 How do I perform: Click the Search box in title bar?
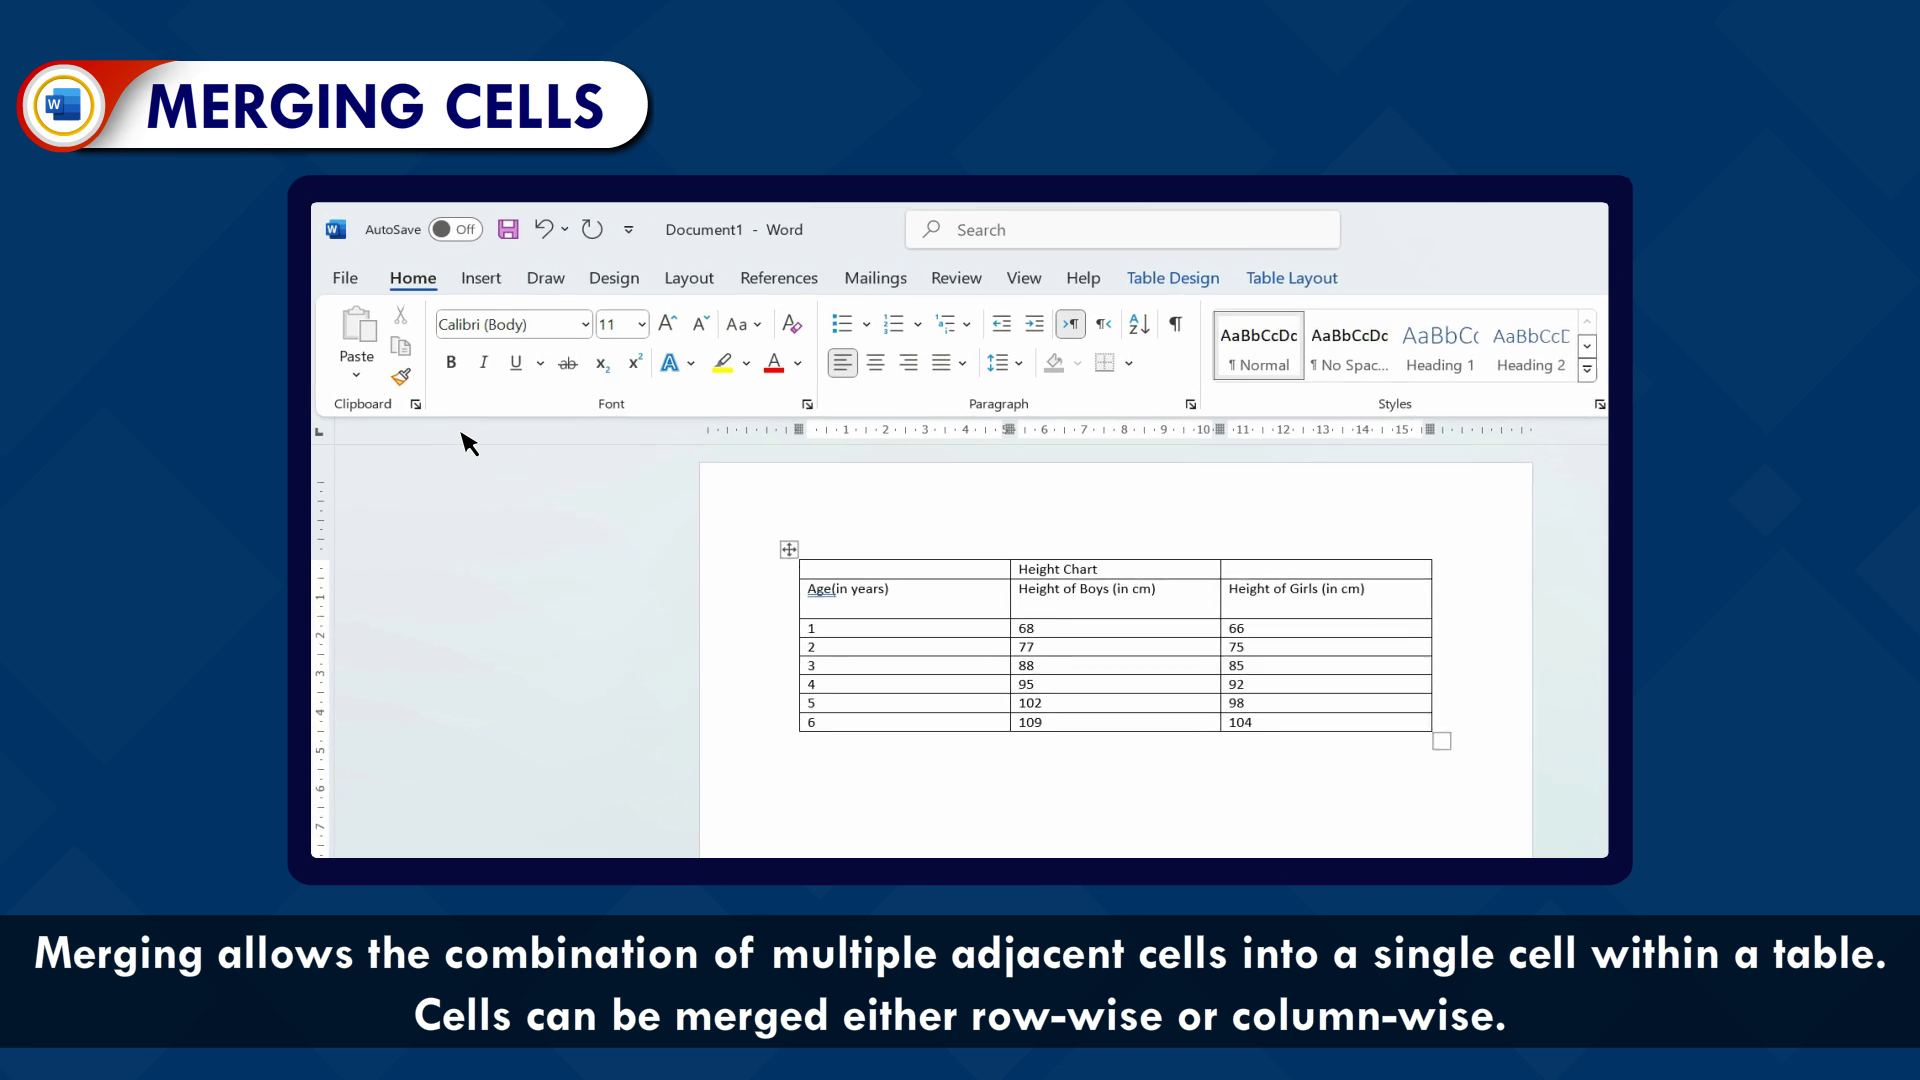click(x=1122, y=230)
